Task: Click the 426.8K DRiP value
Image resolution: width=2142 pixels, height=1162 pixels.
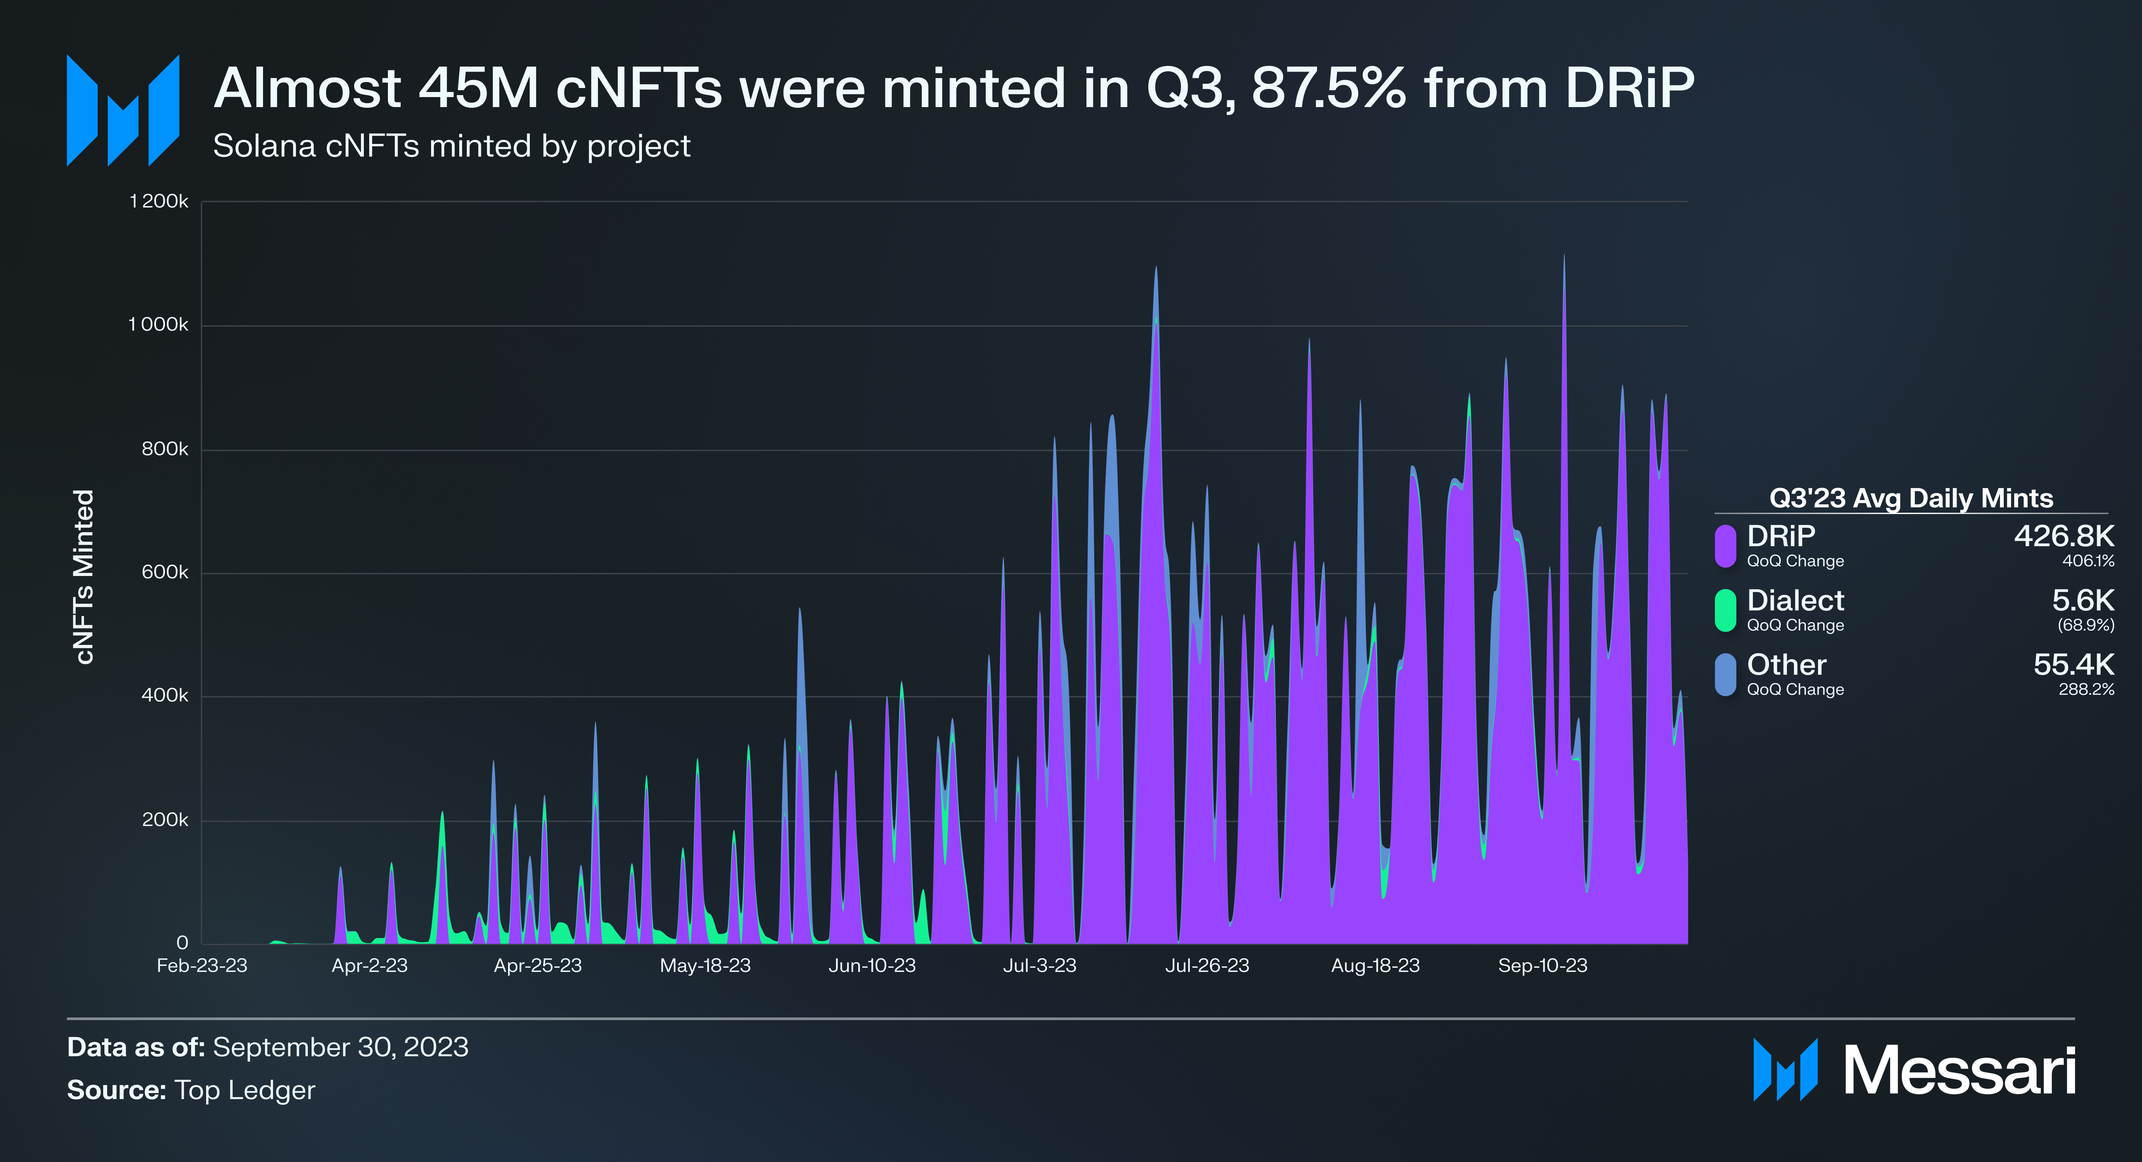Action: [x=2063, y=536]
